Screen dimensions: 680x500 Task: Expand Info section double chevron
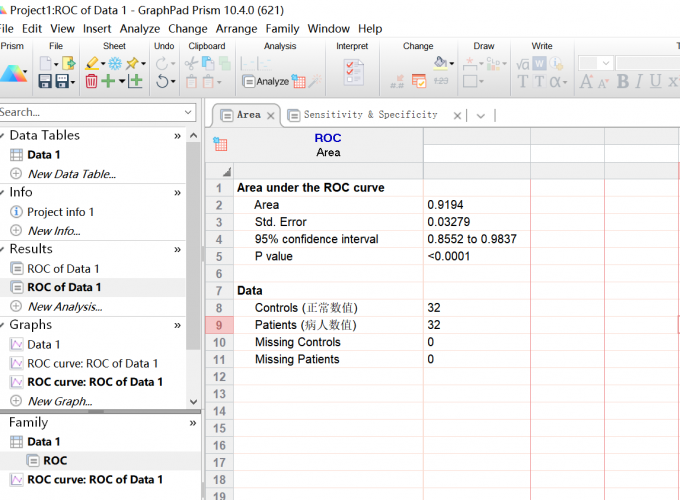(x=177, y=193)
